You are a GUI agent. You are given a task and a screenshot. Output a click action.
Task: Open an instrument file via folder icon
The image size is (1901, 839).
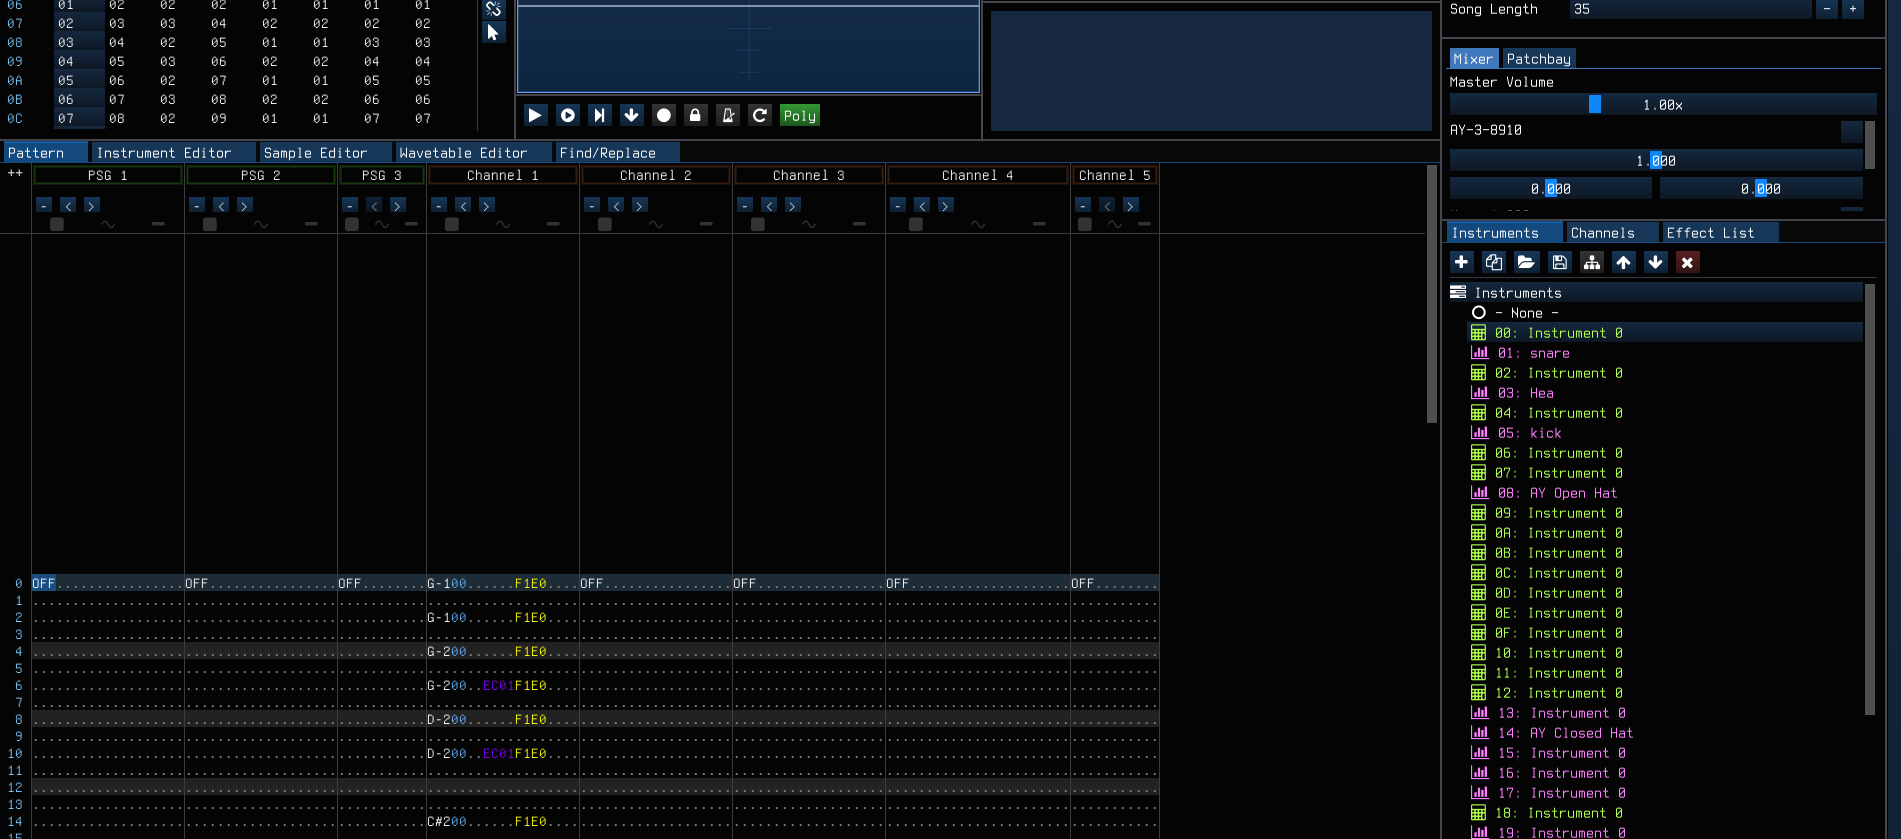point(1526,262)
